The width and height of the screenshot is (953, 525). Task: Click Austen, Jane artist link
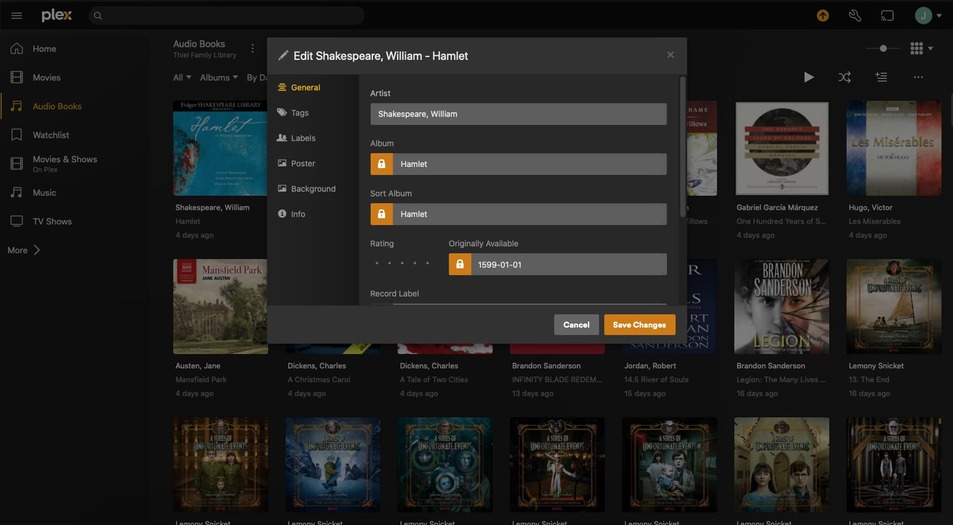click(x=198, y=366)
